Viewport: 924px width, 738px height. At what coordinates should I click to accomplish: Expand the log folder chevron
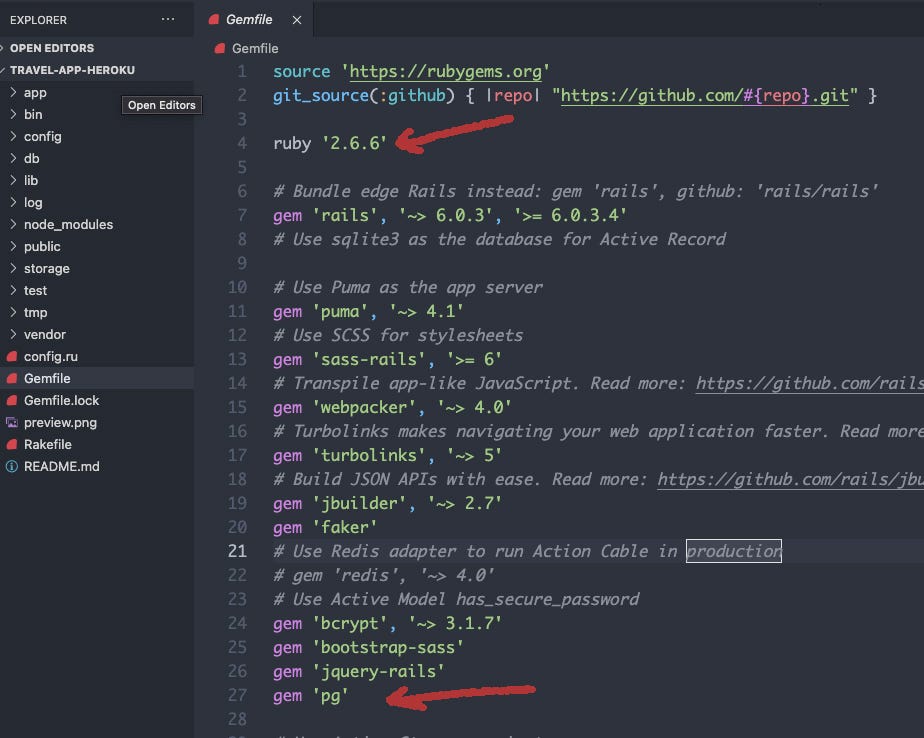13,202
